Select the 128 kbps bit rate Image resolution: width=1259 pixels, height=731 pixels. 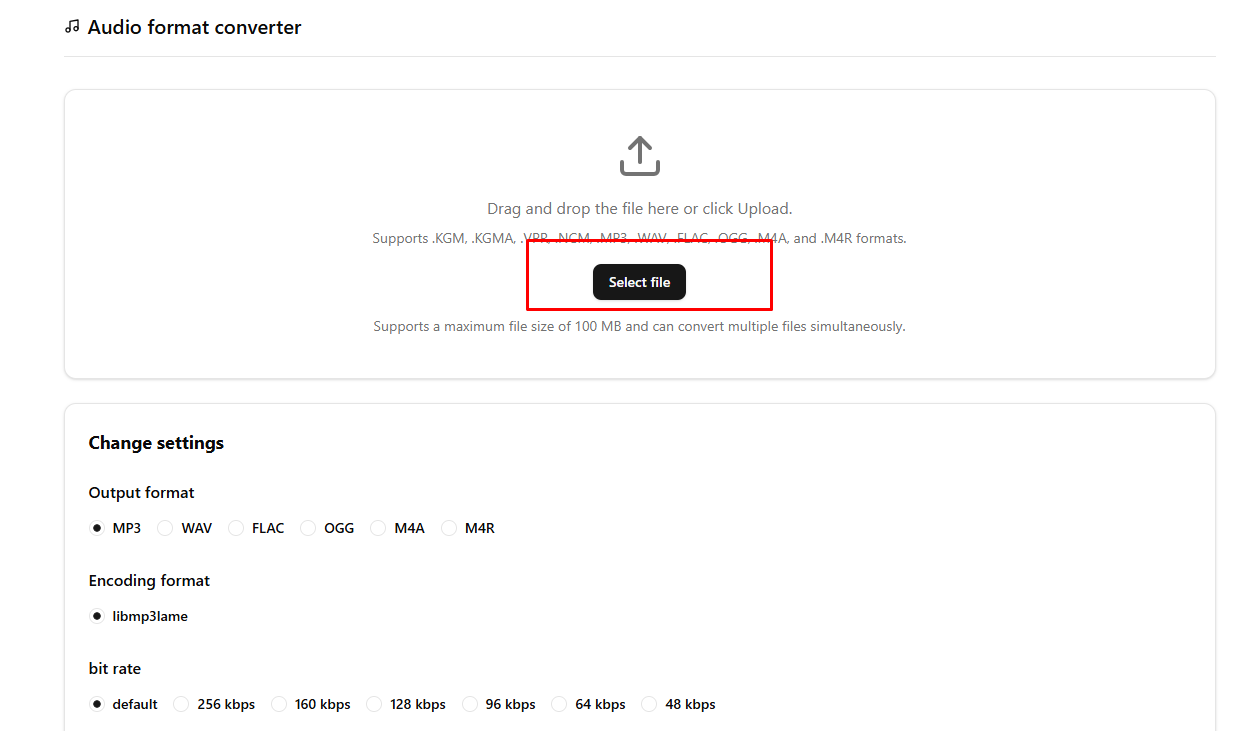point(373,704)
